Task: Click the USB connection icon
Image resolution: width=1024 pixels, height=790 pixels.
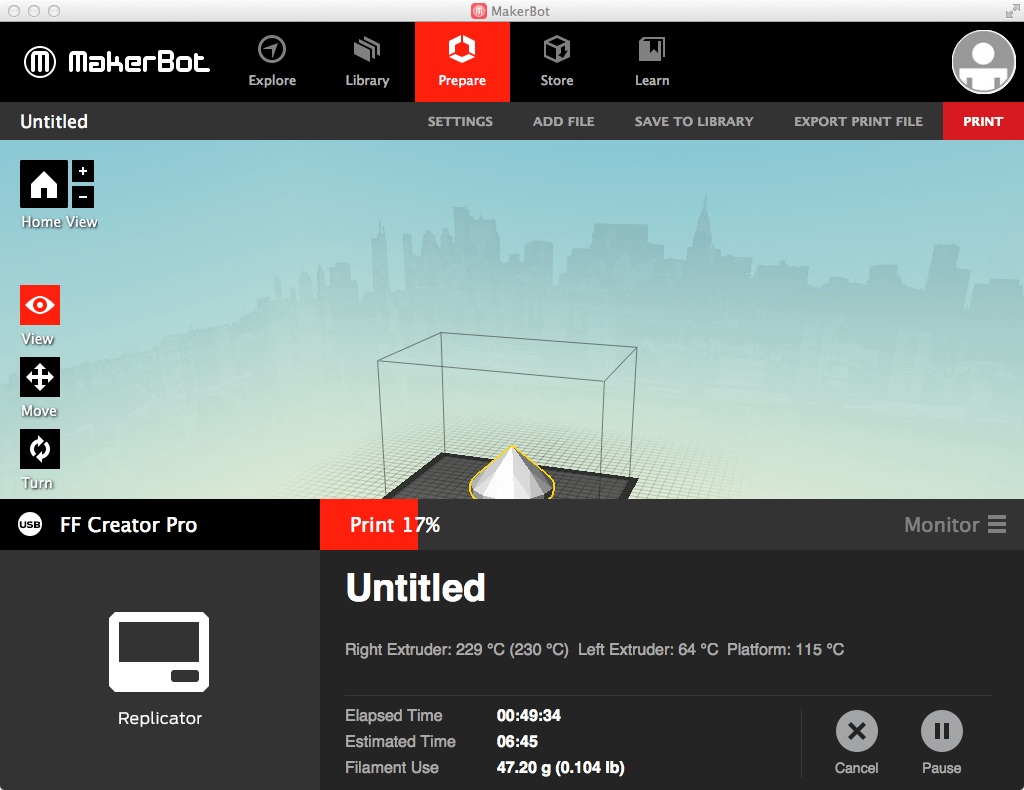Action: click(30, 524)
